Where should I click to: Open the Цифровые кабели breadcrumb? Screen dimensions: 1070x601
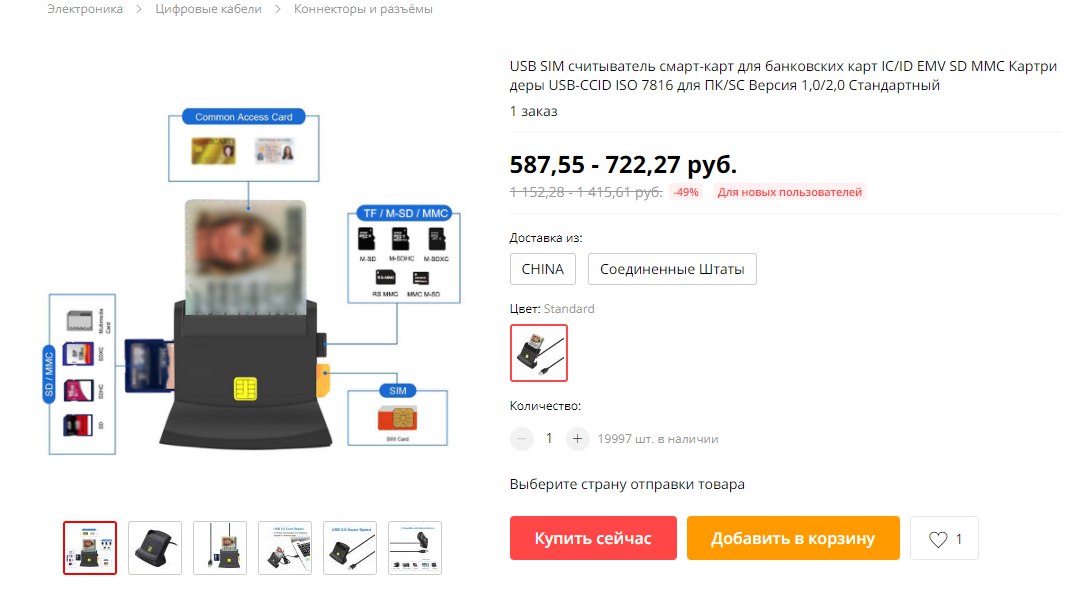(x=208, y=9)
